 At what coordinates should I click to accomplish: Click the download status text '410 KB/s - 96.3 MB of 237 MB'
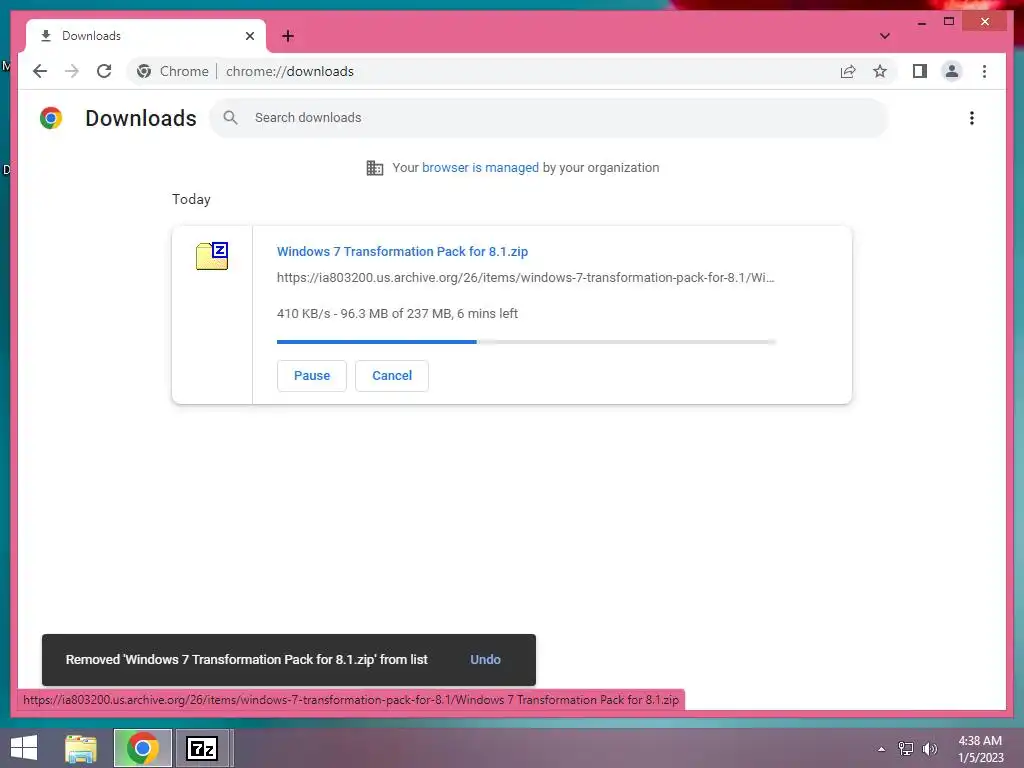point(363,313)
